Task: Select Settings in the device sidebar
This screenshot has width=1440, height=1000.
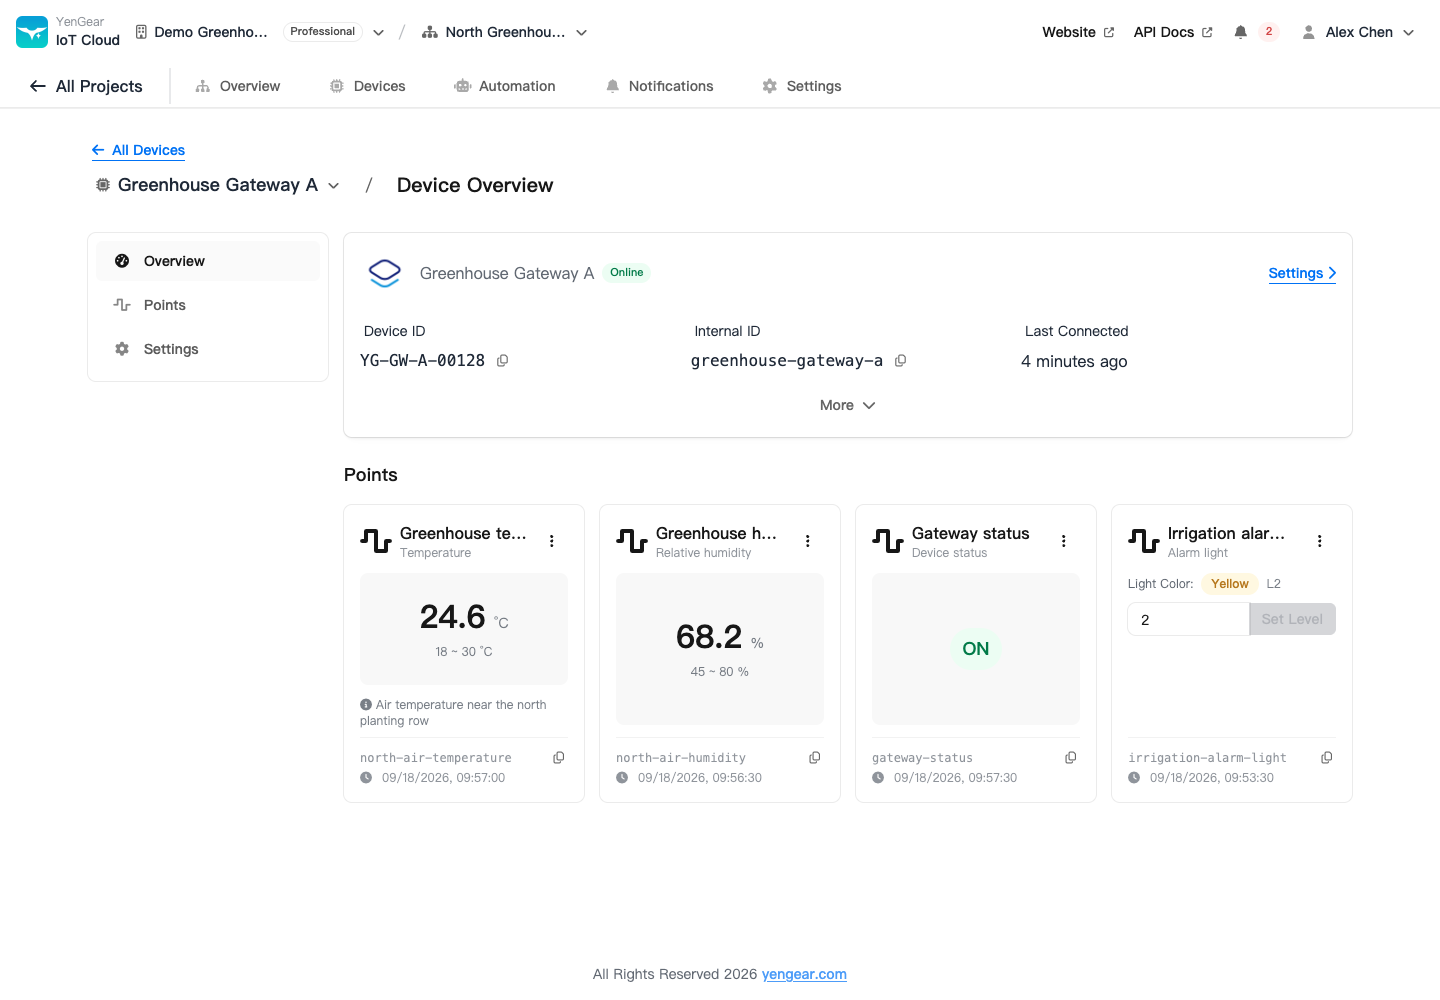Action: [x=208, y=349]
